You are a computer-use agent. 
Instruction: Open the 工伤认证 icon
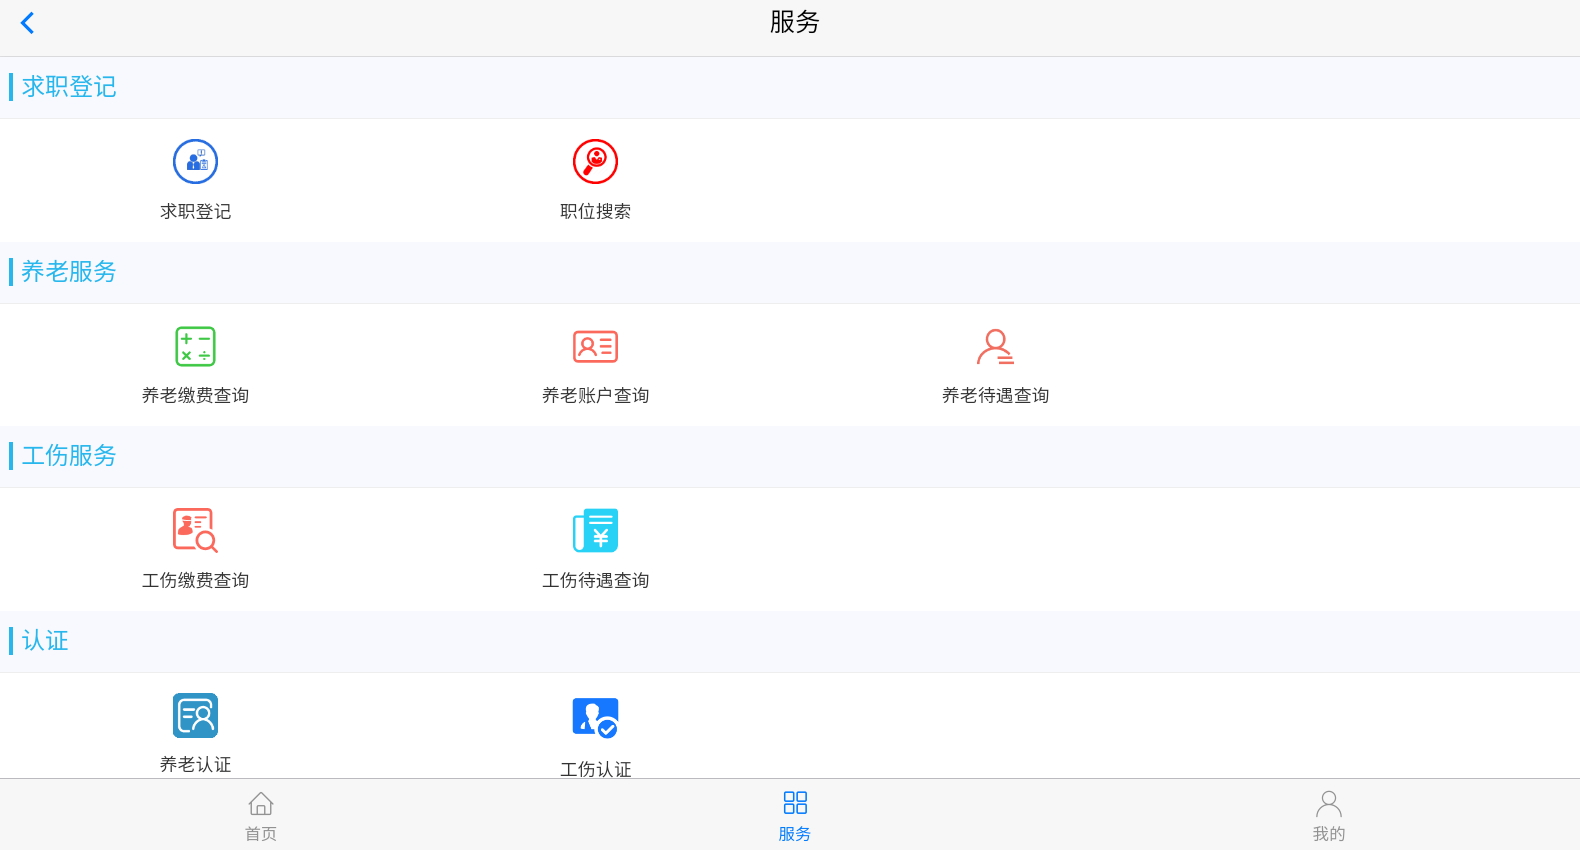[x=595, y=717]
